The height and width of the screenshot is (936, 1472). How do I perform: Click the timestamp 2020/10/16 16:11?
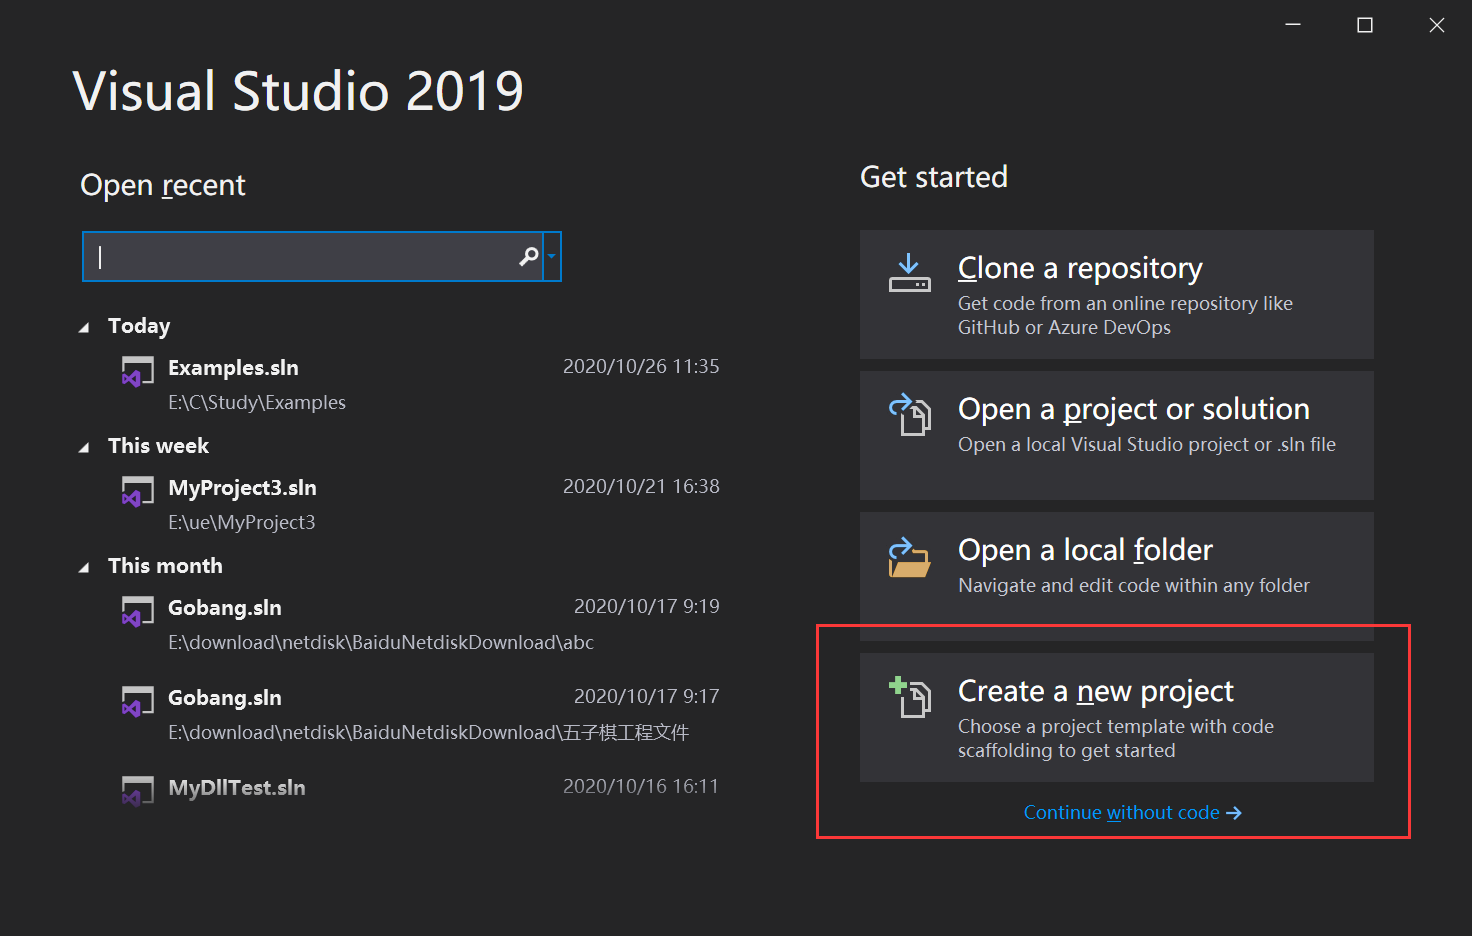tap(641, 786)
